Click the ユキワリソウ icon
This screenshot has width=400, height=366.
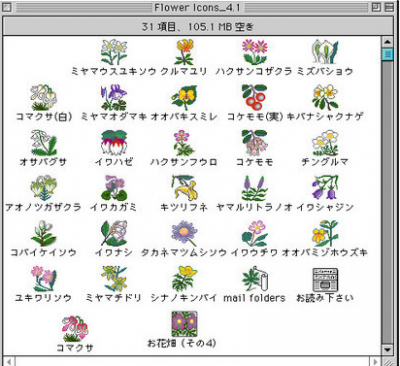click(43, 279)
